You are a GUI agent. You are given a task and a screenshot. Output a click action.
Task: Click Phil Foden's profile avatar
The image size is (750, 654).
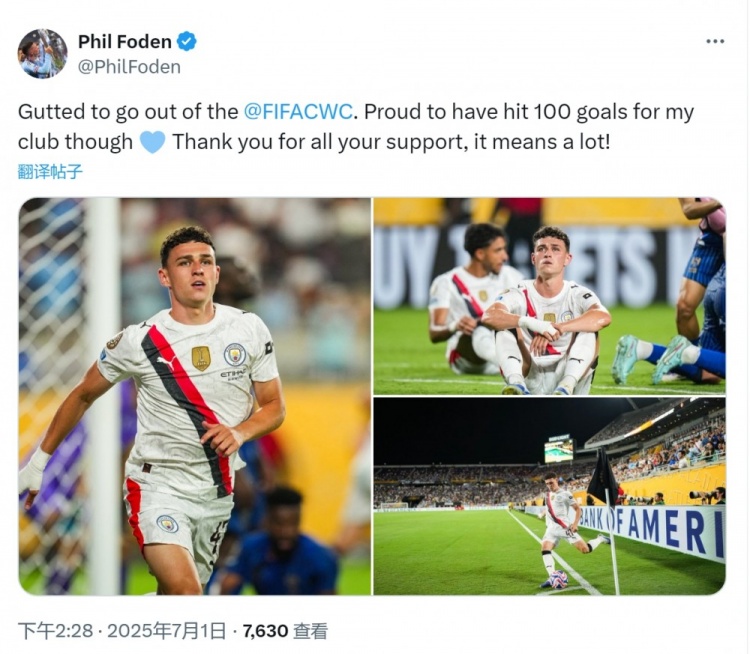point(42,53)
